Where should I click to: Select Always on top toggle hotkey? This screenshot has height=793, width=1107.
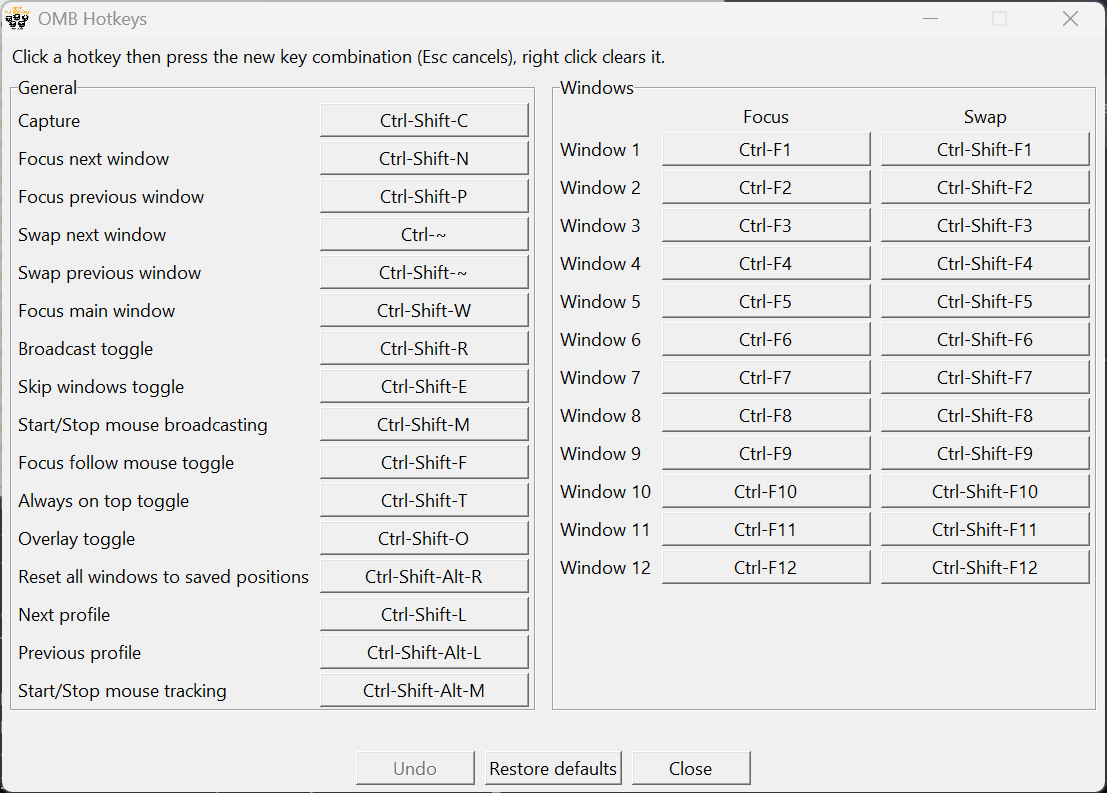[424, 501]
